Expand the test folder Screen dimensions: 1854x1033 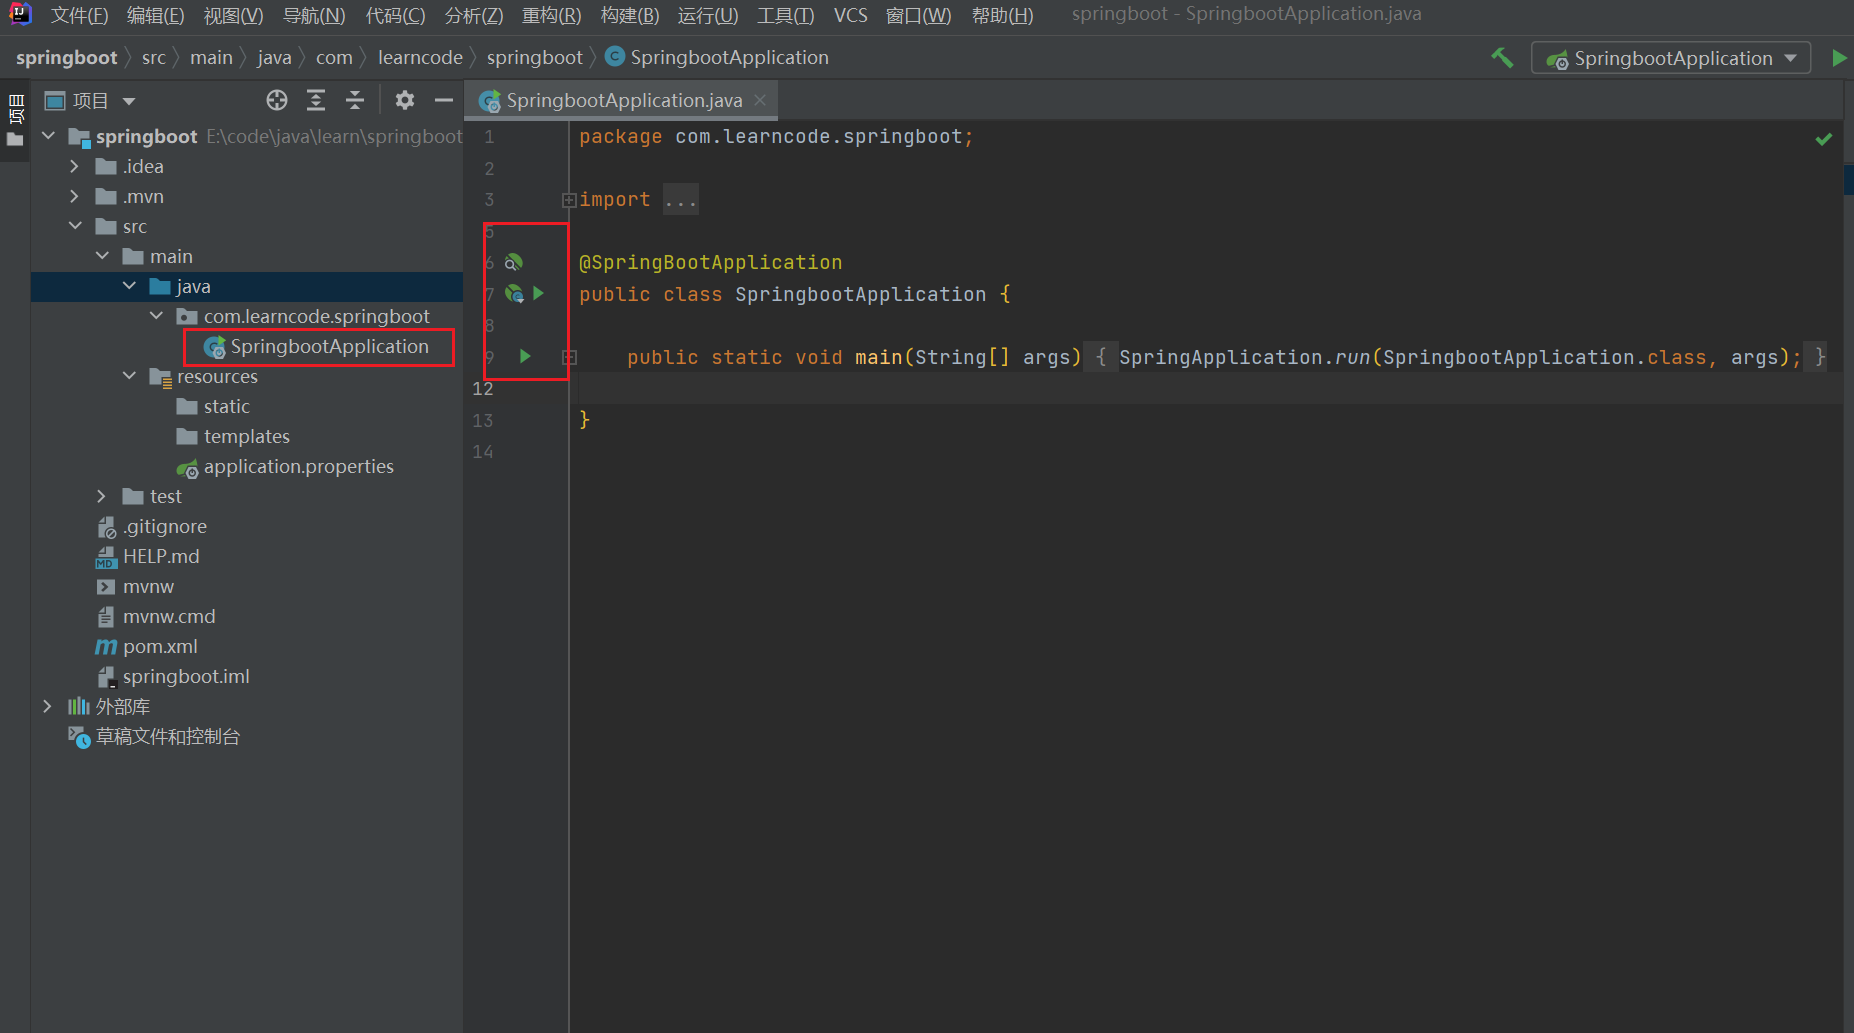pos(102,496)
